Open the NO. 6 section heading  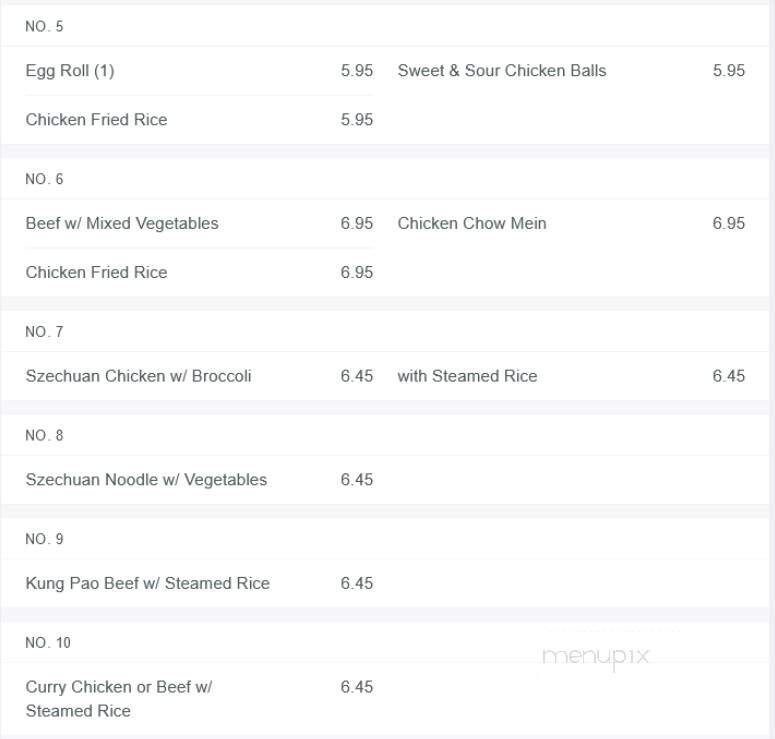click(44, 179)
